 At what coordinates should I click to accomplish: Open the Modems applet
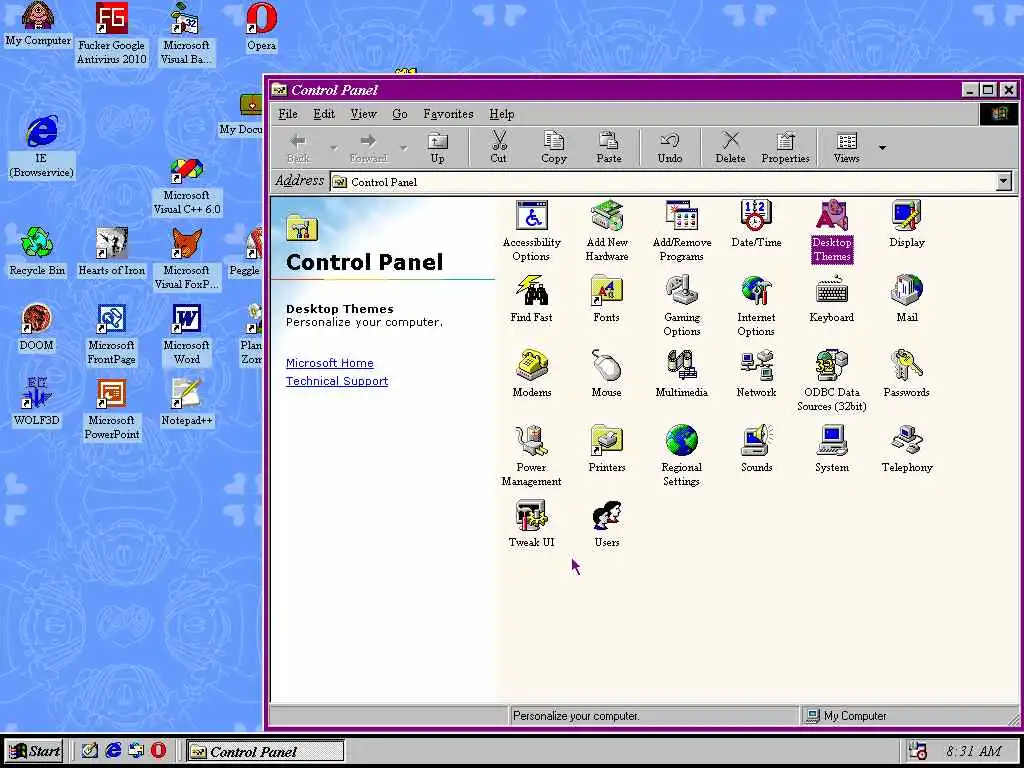click(x=532, y=374)
